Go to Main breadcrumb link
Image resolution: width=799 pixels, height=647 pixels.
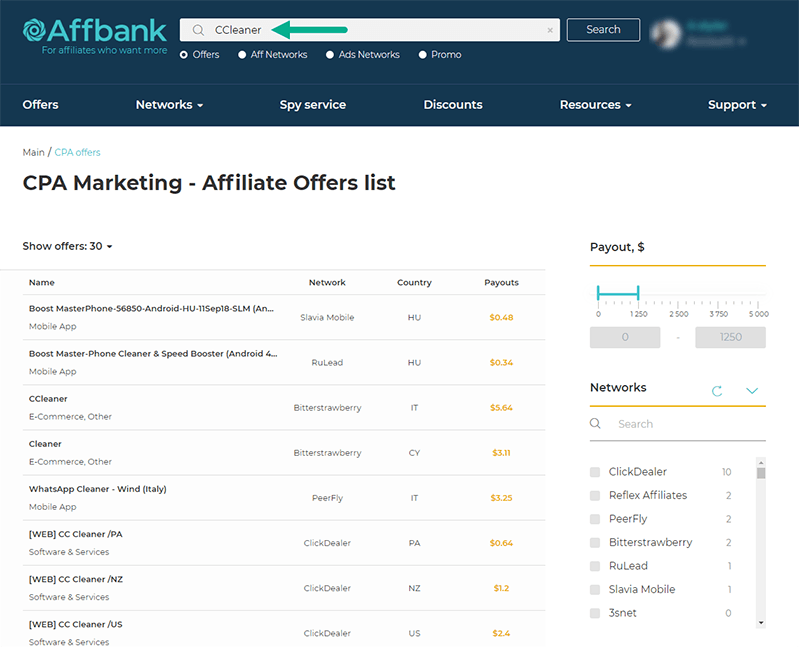pyautogui.click(x=34, y=152)
